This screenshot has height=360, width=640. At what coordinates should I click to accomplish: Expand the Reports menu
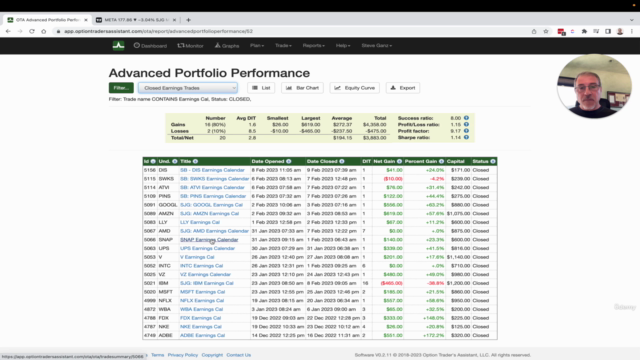coord(313,46)
